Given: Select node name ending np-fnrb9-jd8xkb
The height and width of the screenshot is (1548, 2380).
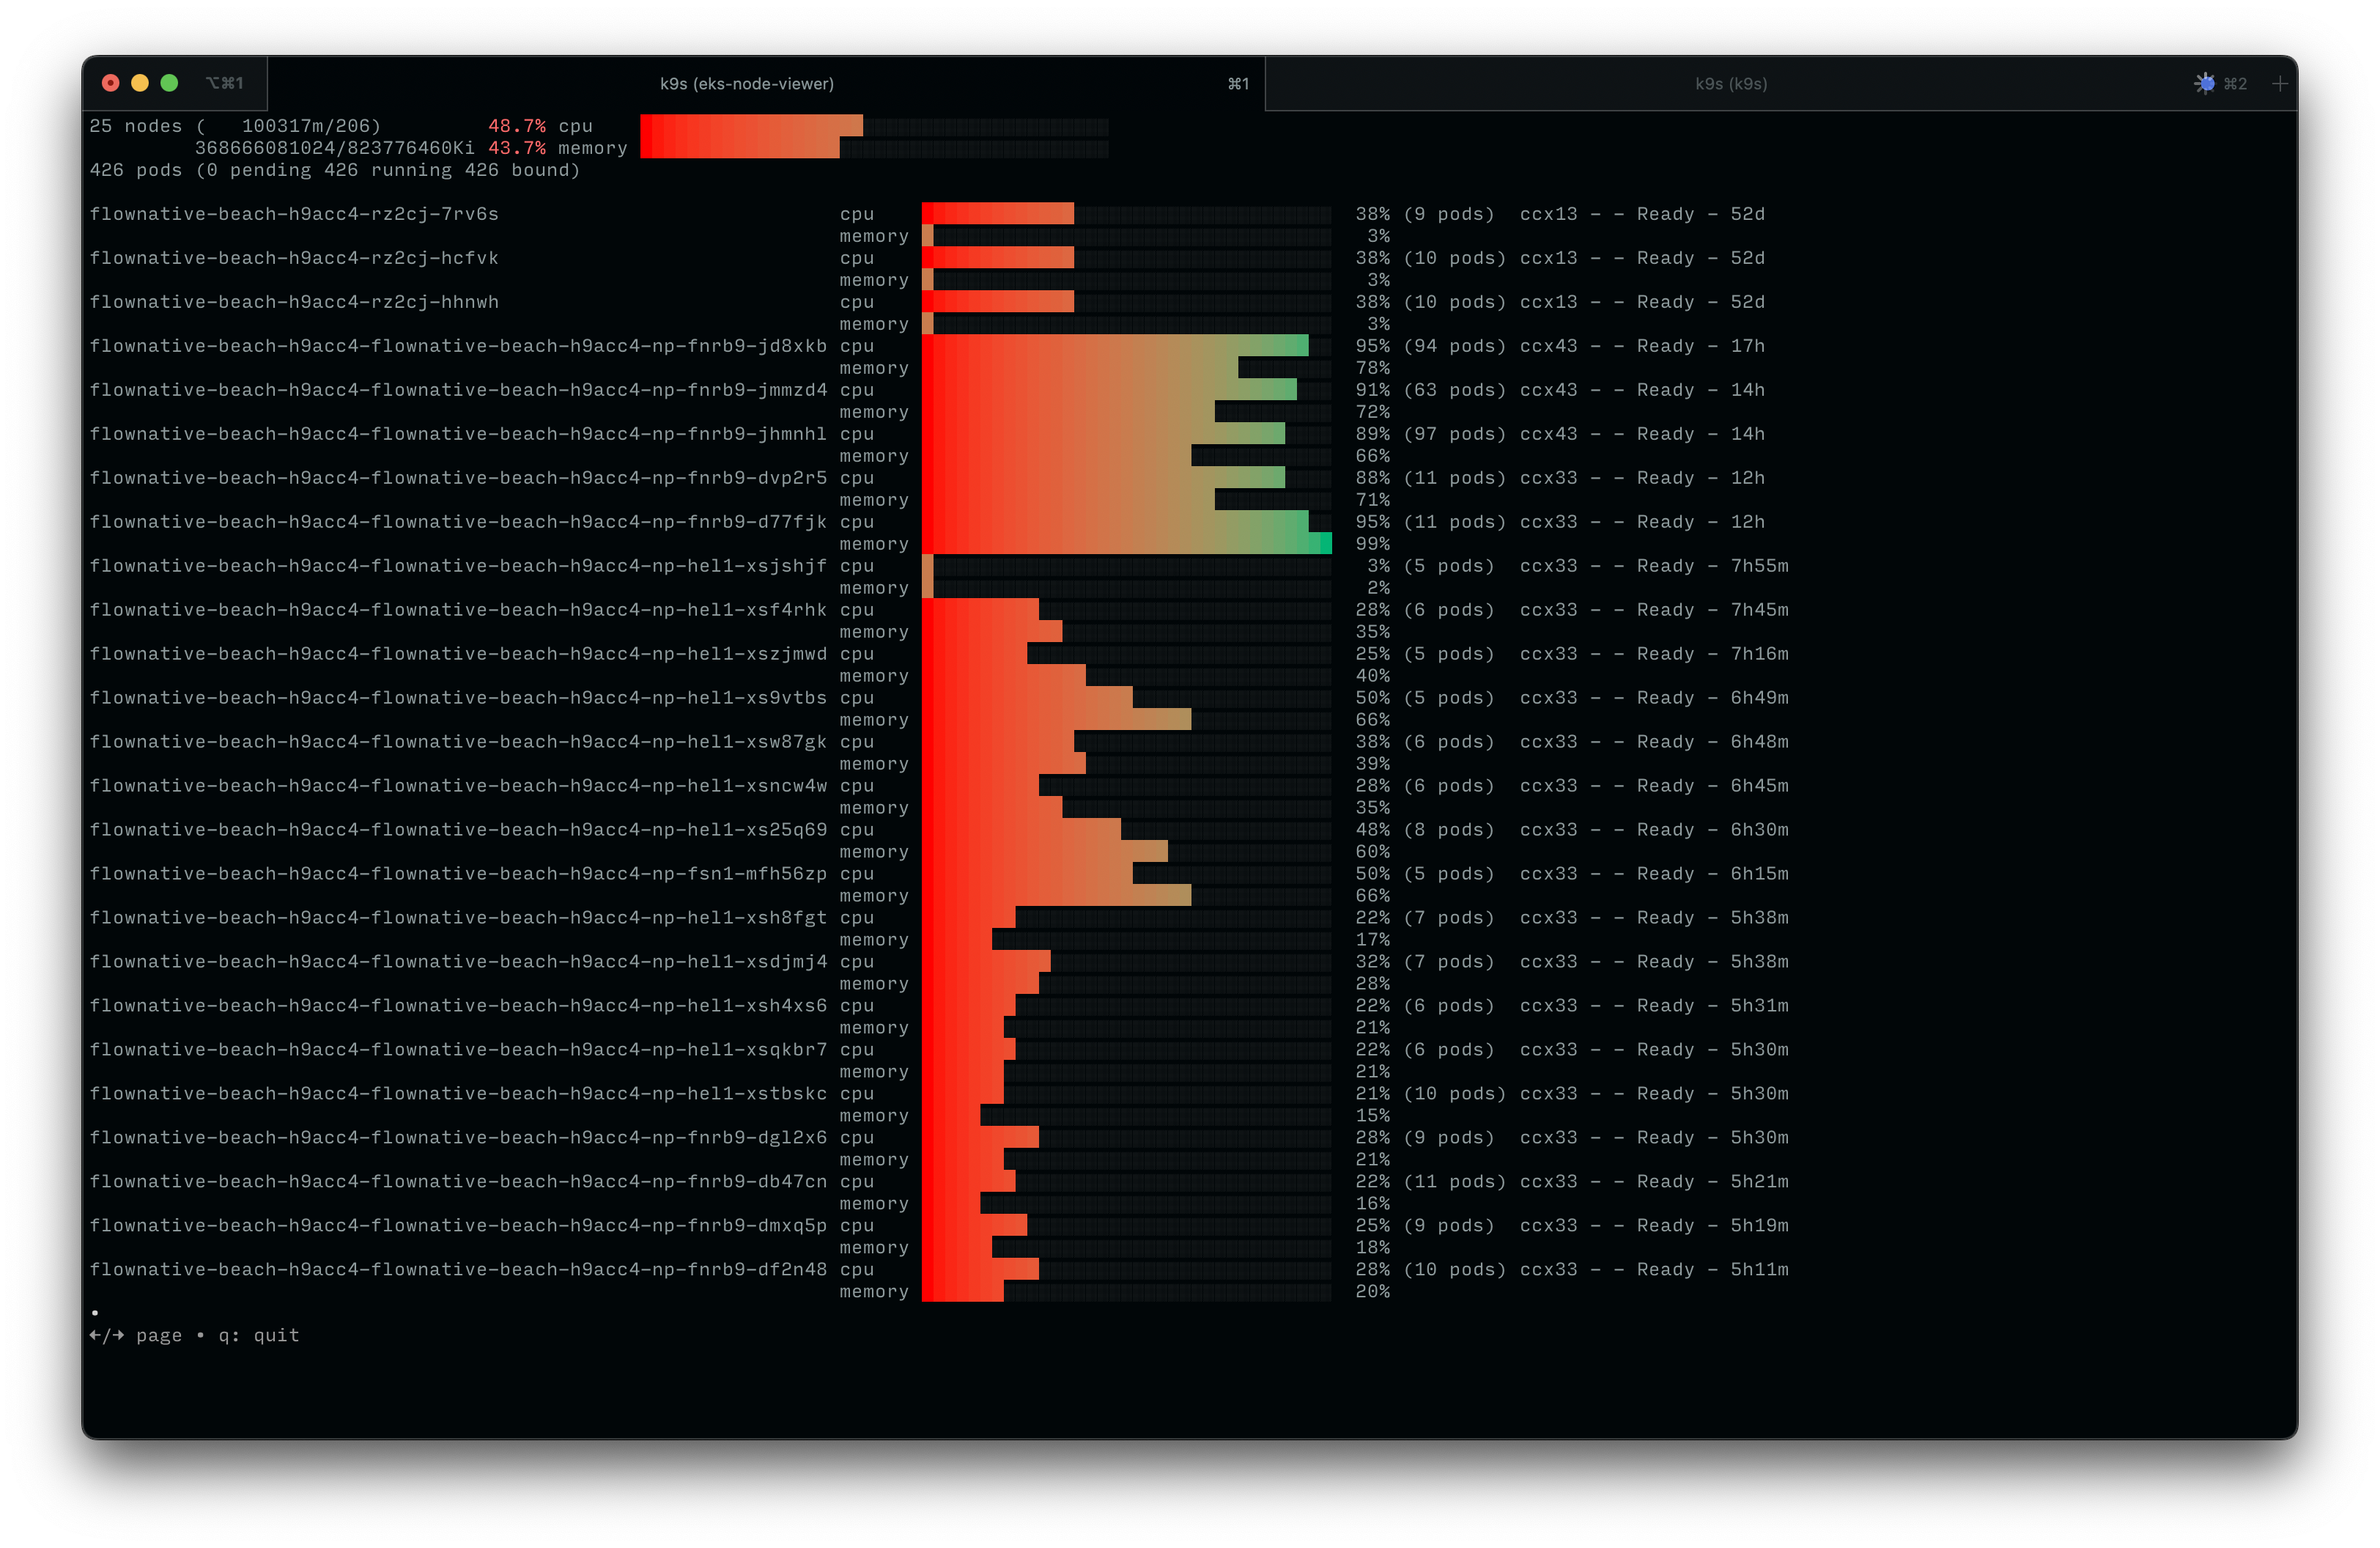Looking at the screenshot, I should point(458,346).
